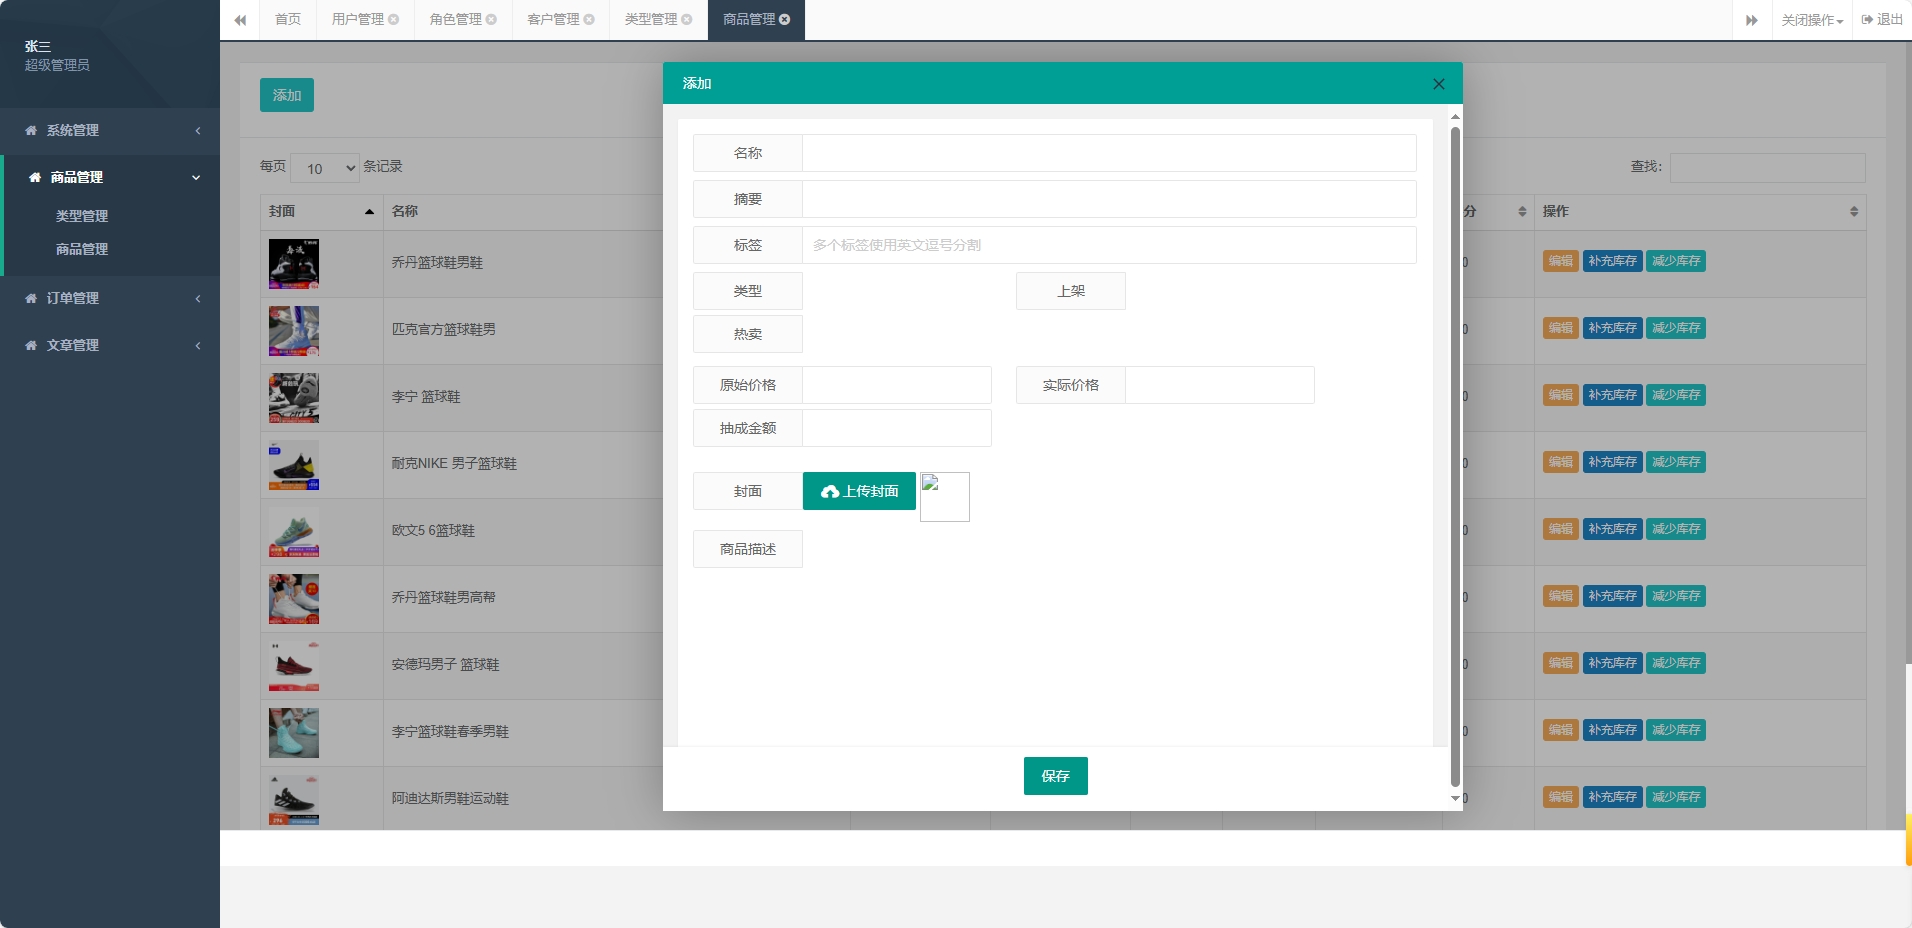Open 类型管理 in the sidebar submenu
This screenshot has width=1912, height=928.
click(x=82, y=216)
